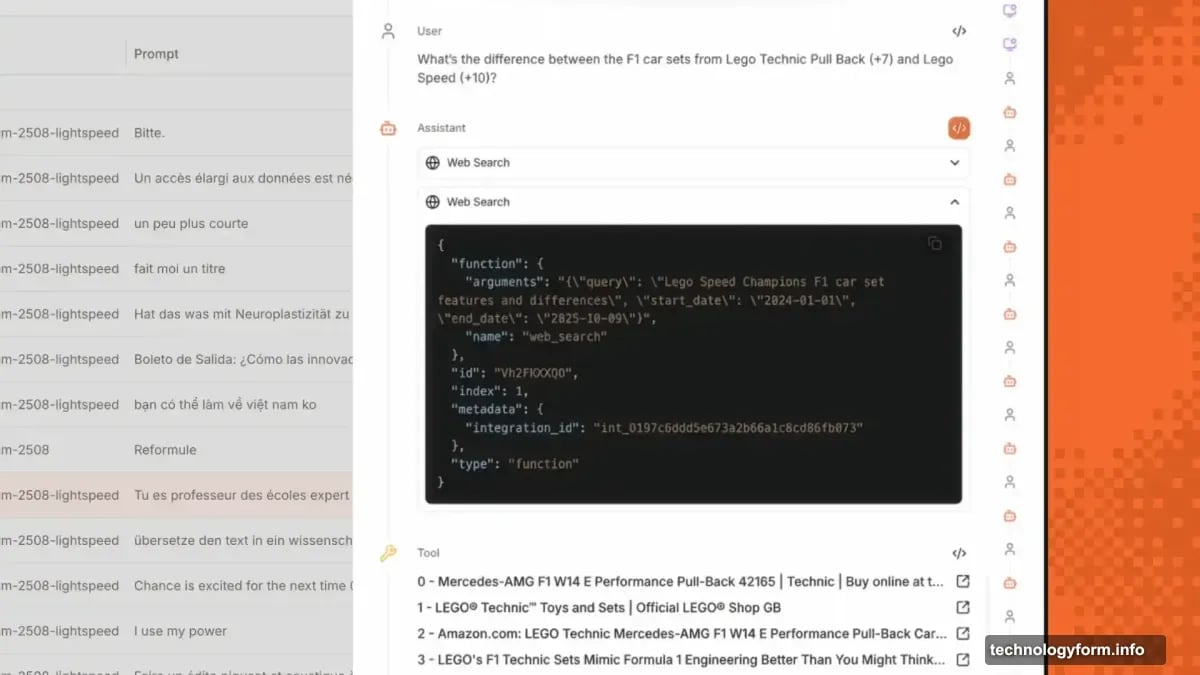The image size is (1200, 675).
Task: Click the Tool key icon beside the results
Action: point(388,553)
